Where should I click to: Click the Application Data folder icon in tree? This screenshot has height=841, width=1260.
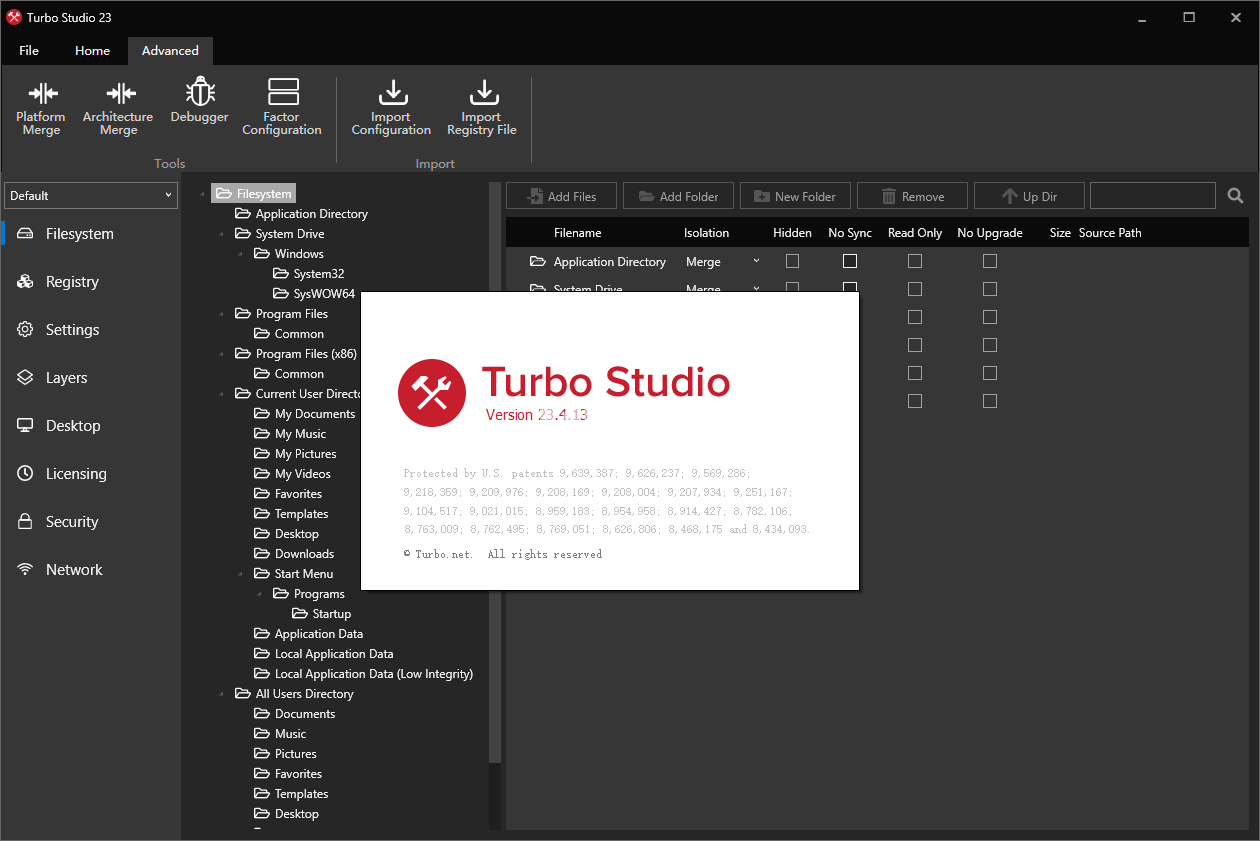coord(262,634)
